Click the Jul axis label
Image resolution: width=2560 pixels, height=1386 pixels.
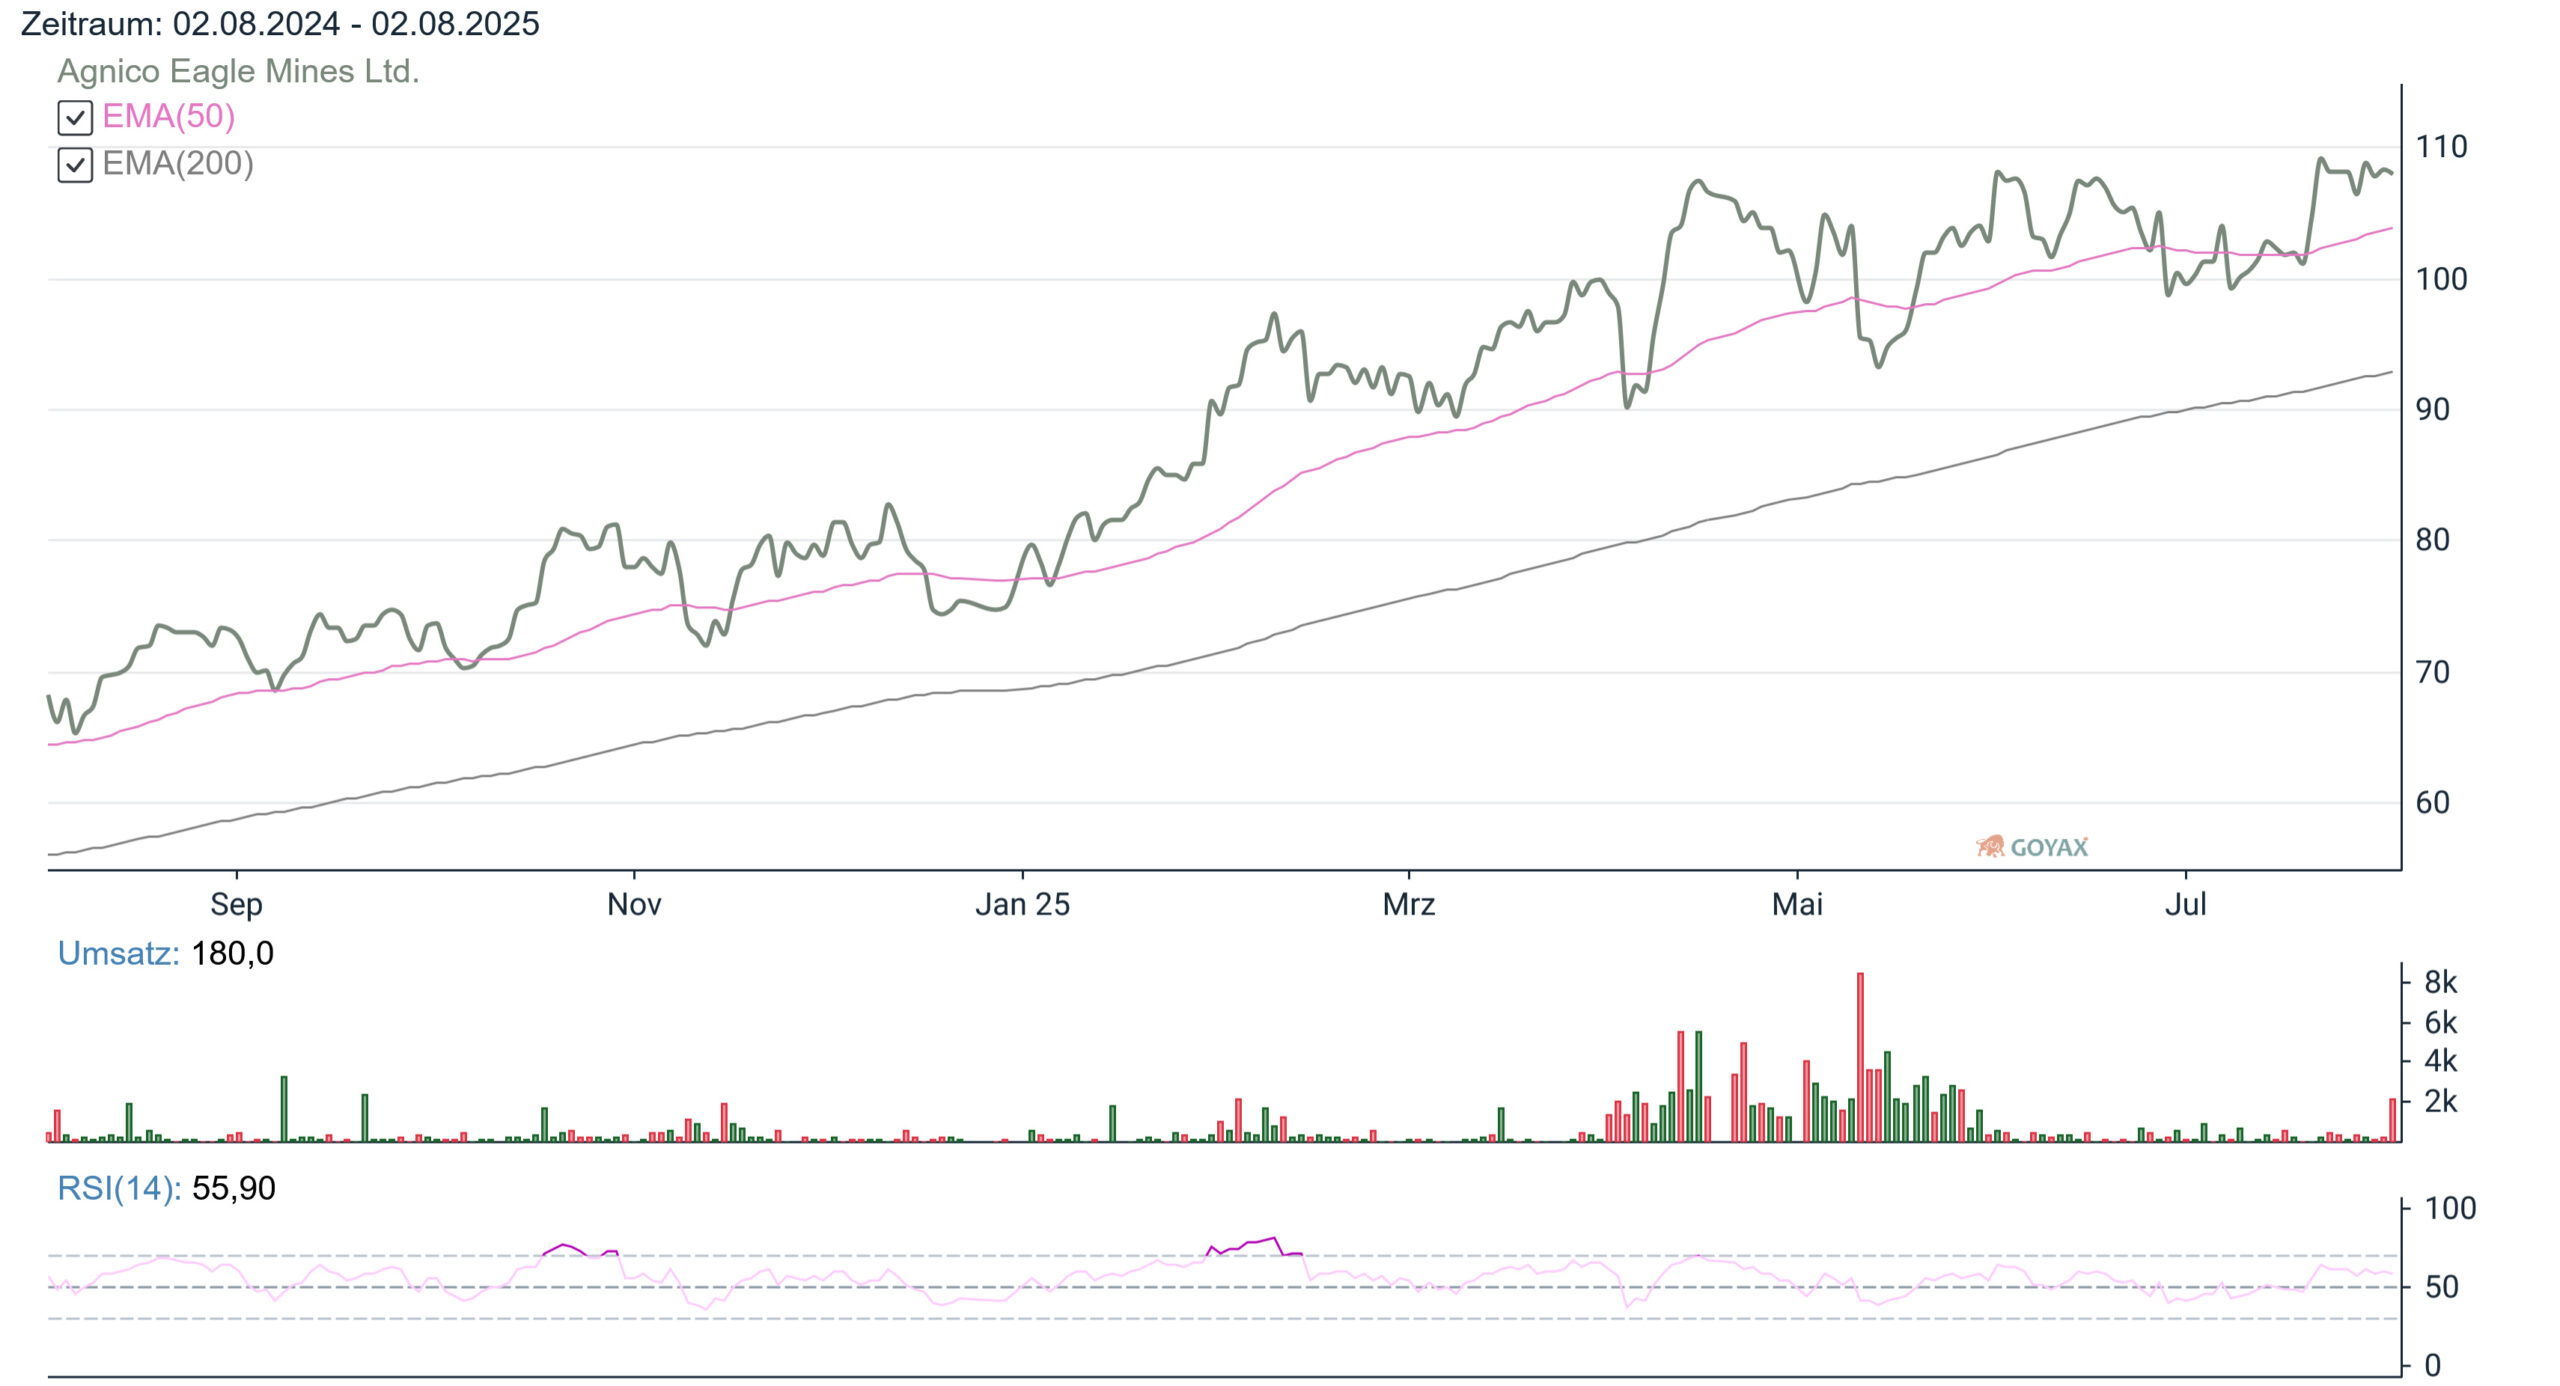click(2185, 905)
